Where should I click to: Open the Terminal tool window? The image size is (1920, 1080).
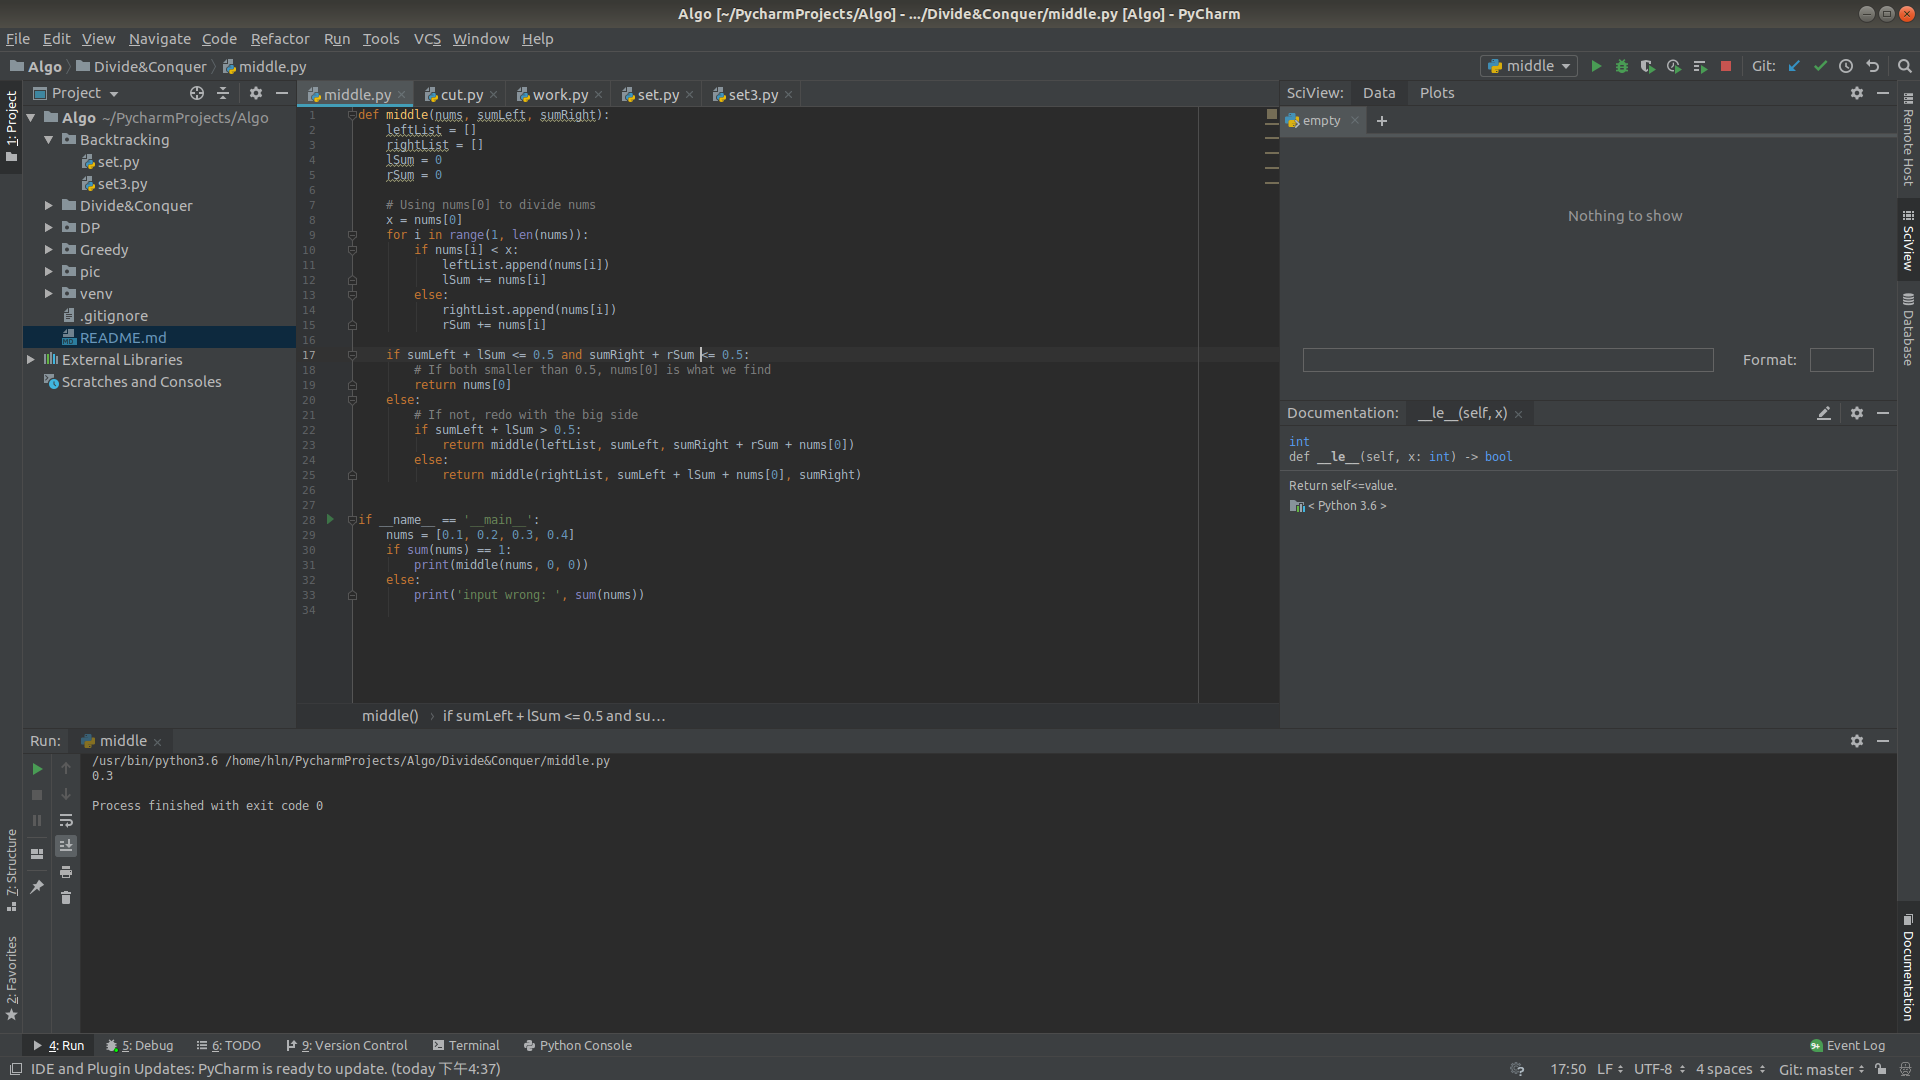(x=466, y=1046)
